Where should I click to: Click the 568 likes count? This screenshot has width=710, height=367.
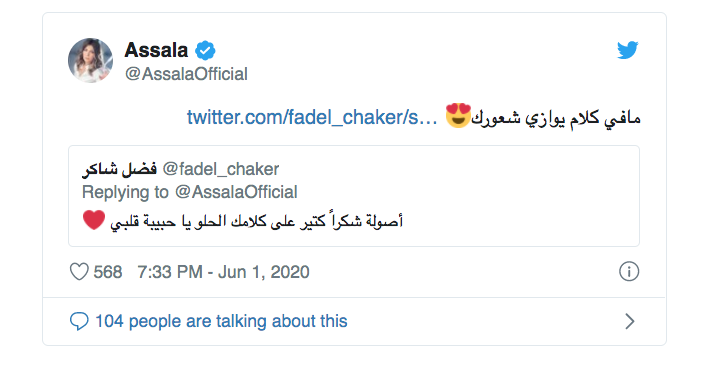coord(108,272)
